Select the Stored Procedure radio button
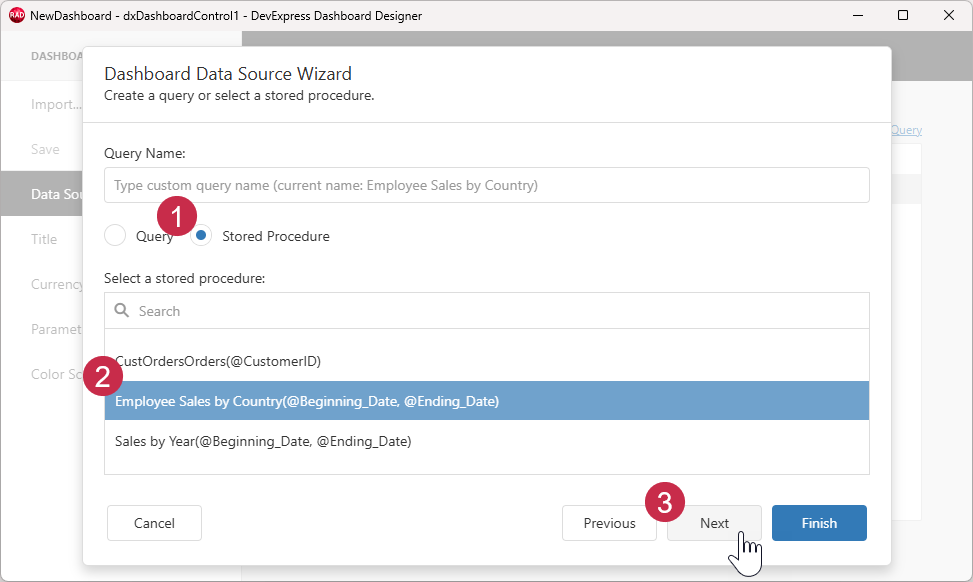973x582 pixels. click(201, 236)
